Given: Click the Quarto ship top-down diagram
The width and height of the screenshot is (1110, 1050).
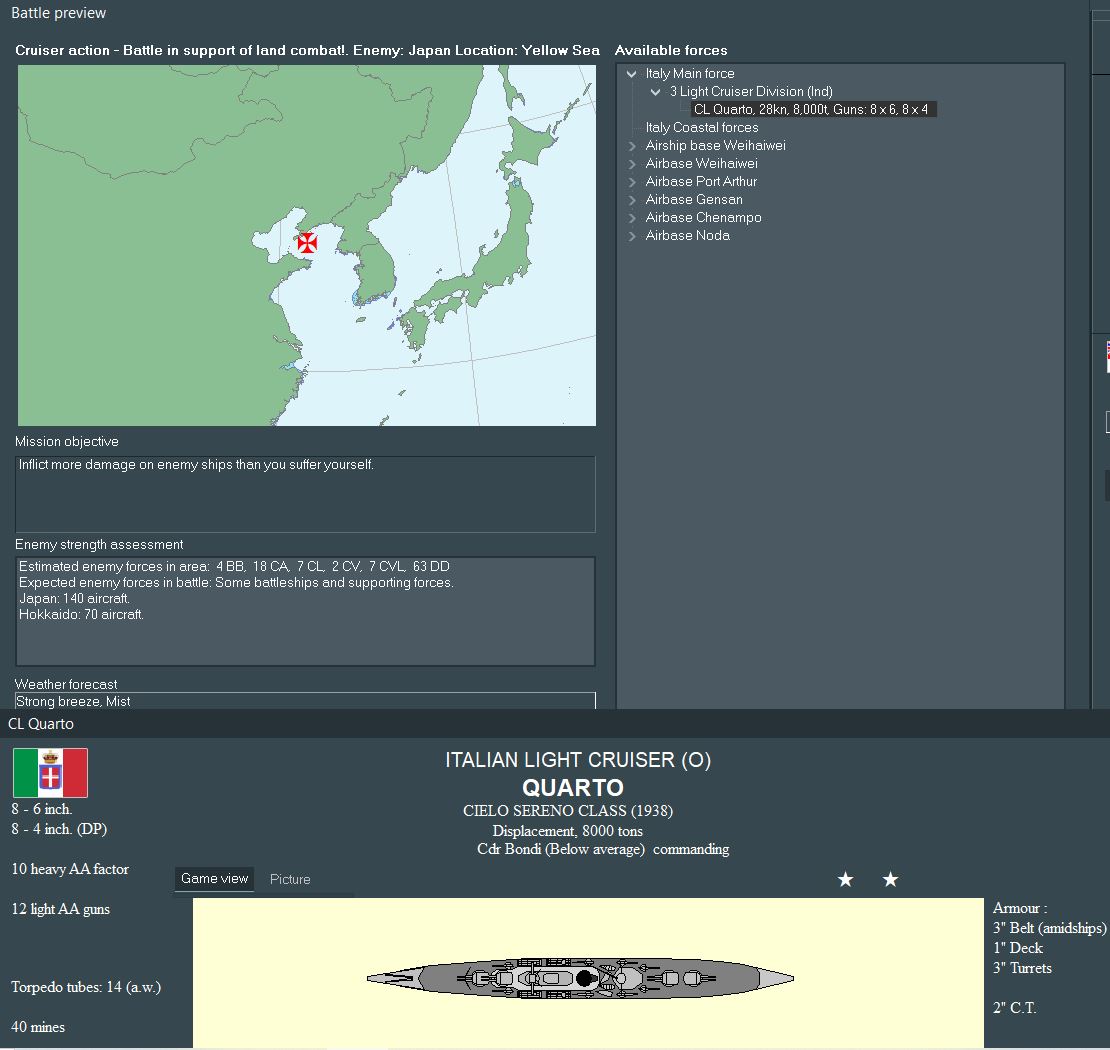Looking at the screenshot, I should coord(580,978).
